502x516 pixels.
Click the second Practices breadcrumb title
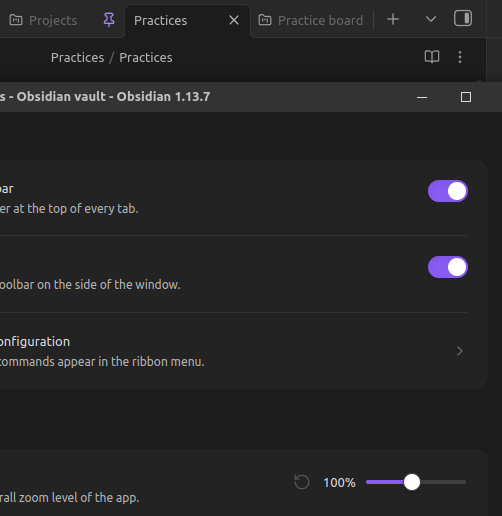click(146, 58)
